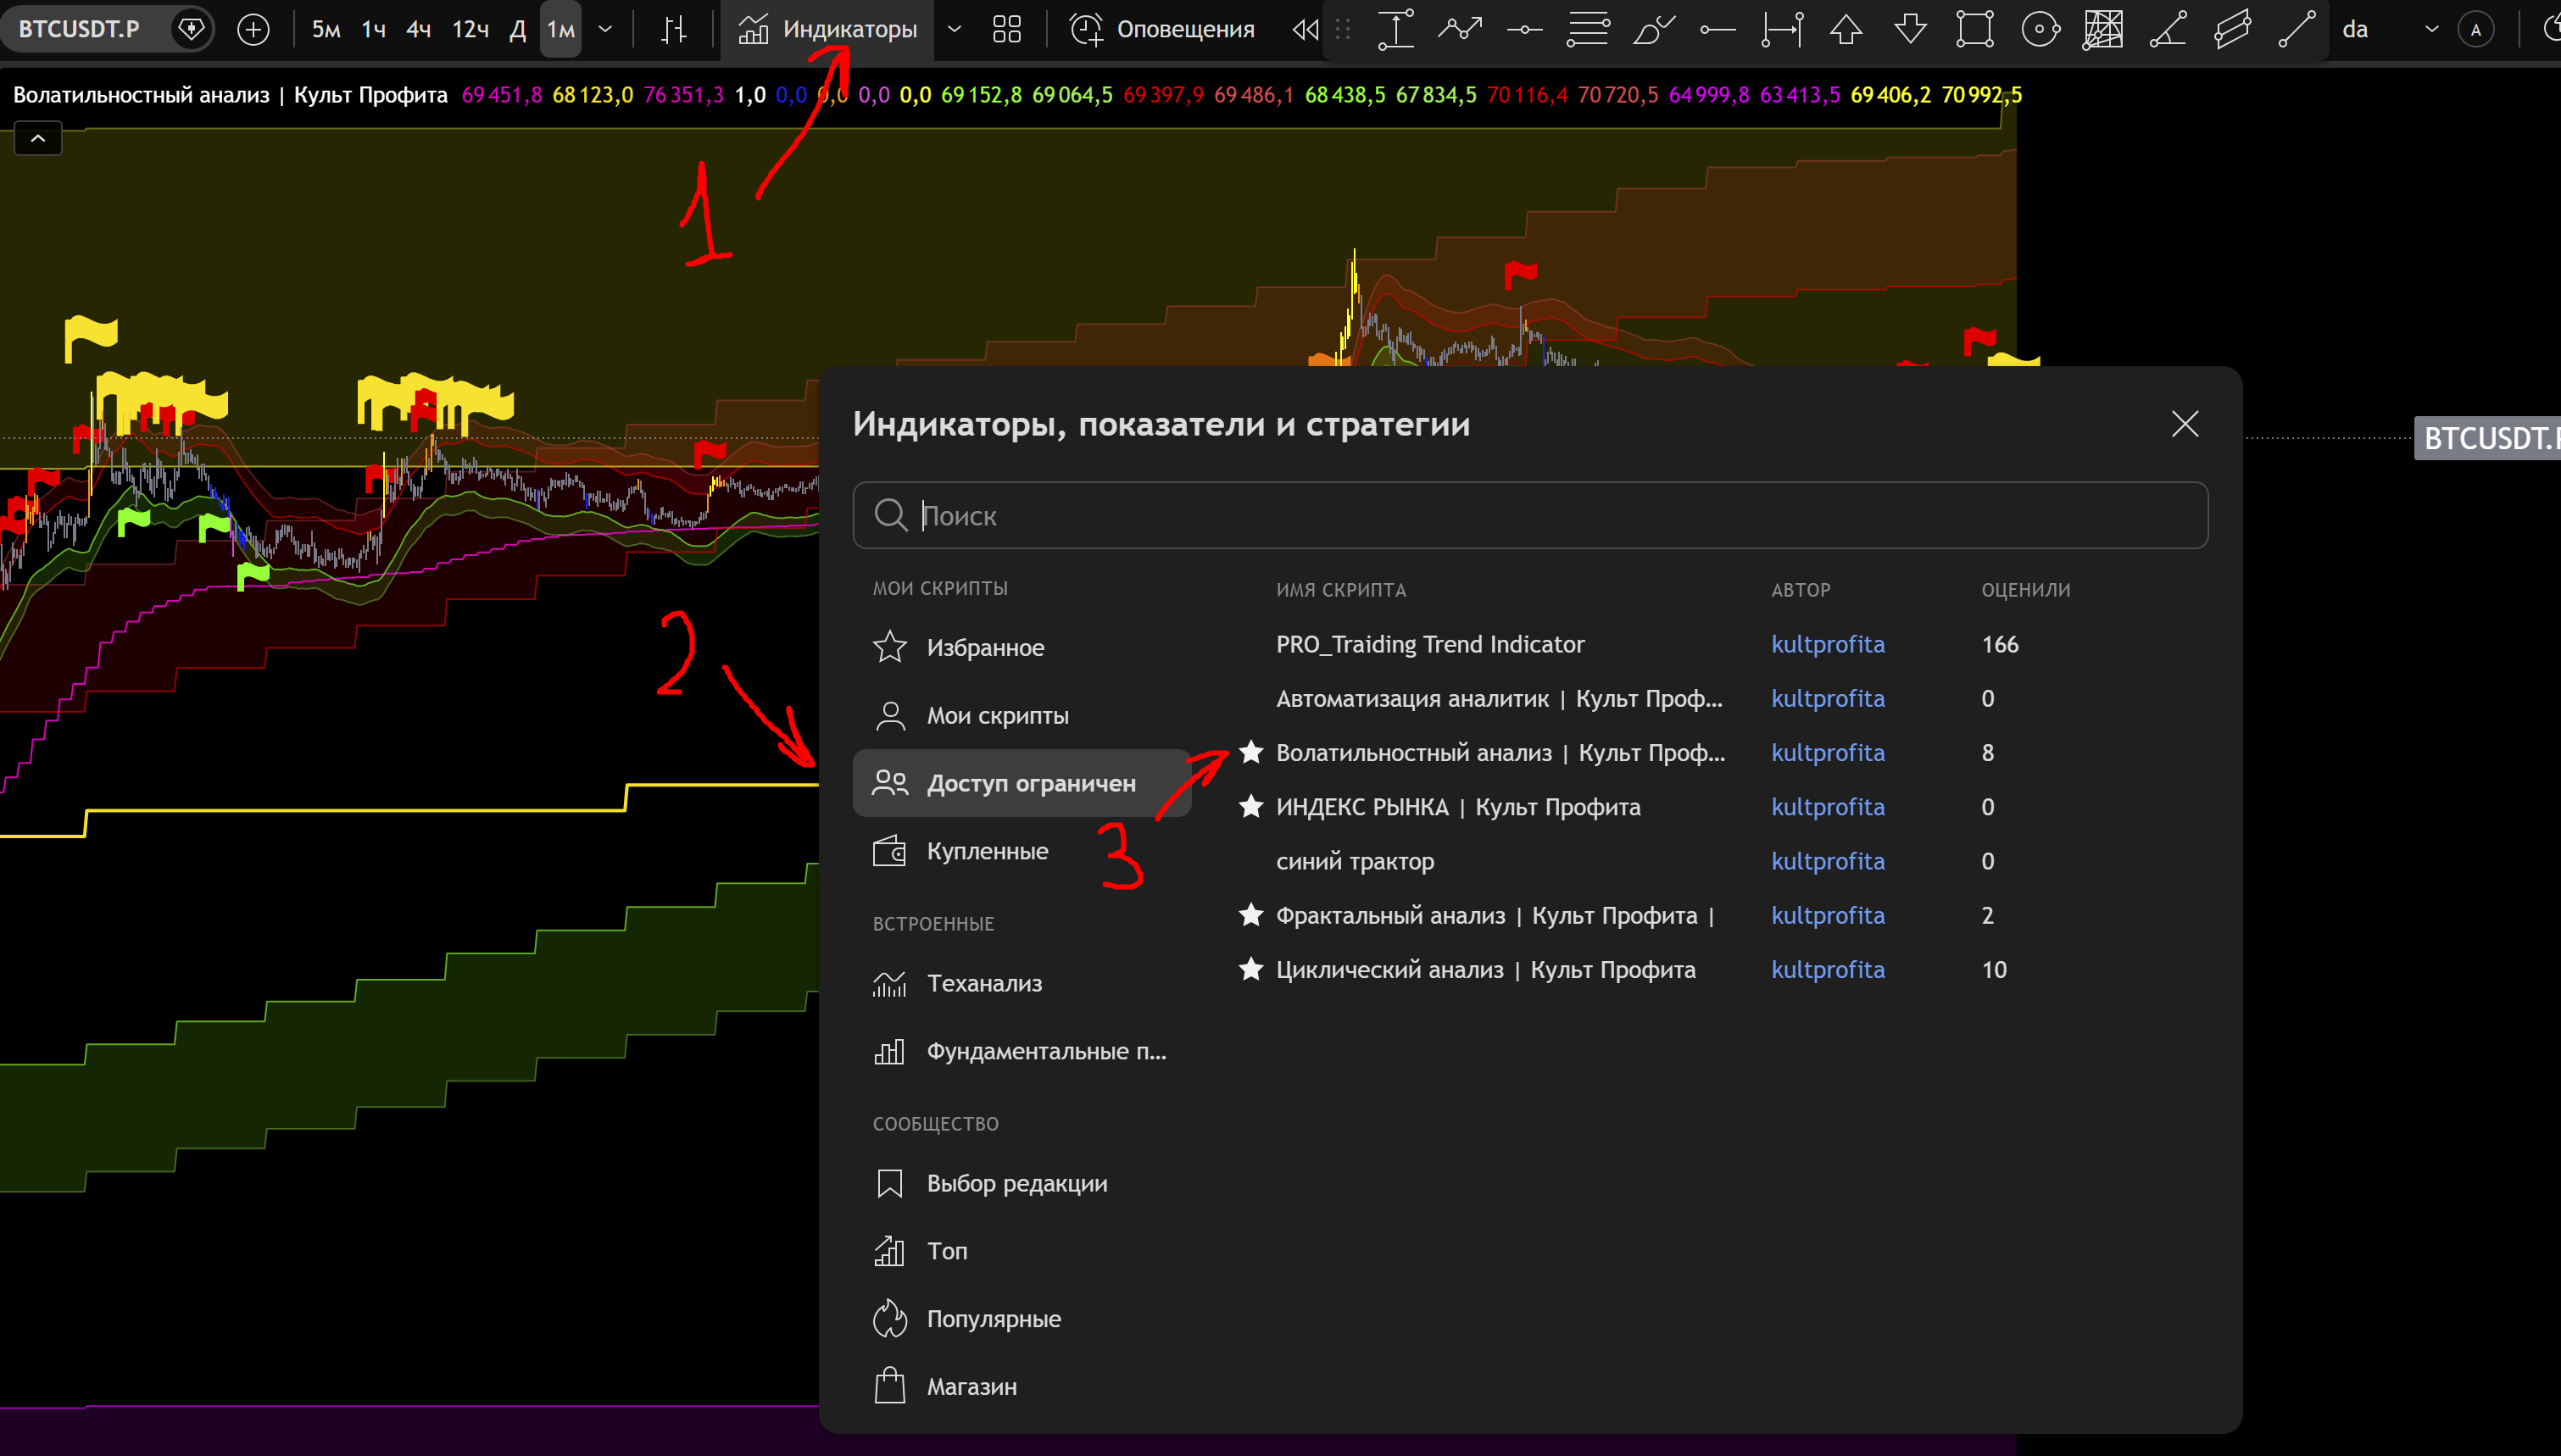2561x1456 pixels.
Task: Open kultprofita author link for синий трактор
Action: coord(1827,861)
